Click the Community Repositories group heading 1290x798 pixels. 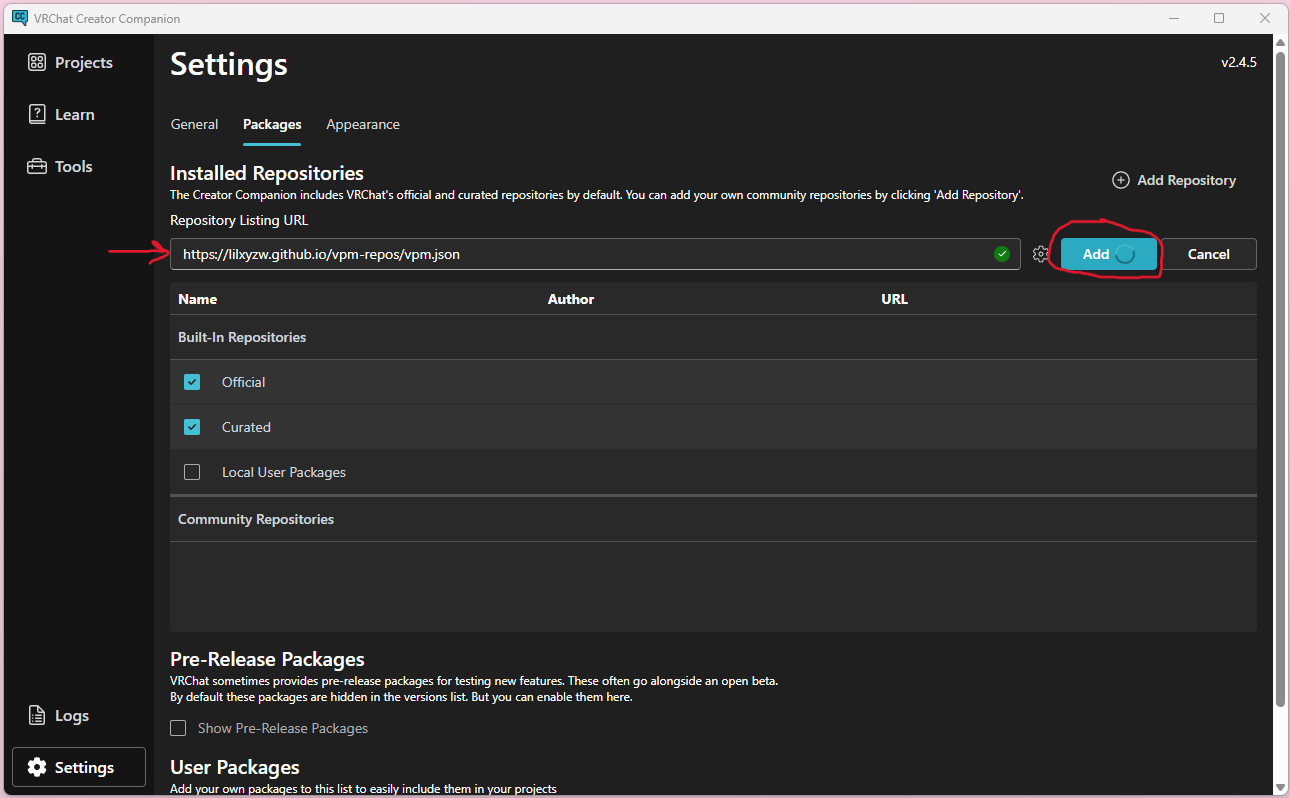click(x=256, y=519)
